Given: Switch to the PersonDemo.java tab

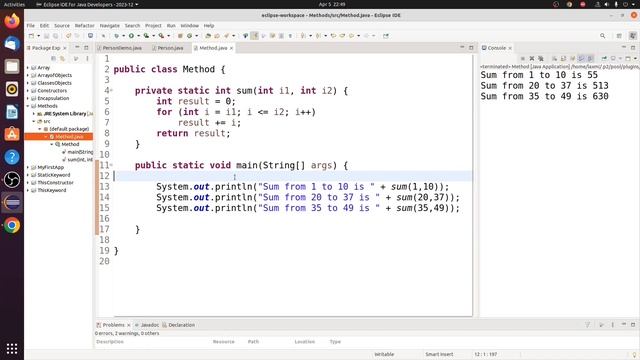Looking at the screenshot, I should coord(122,48).
